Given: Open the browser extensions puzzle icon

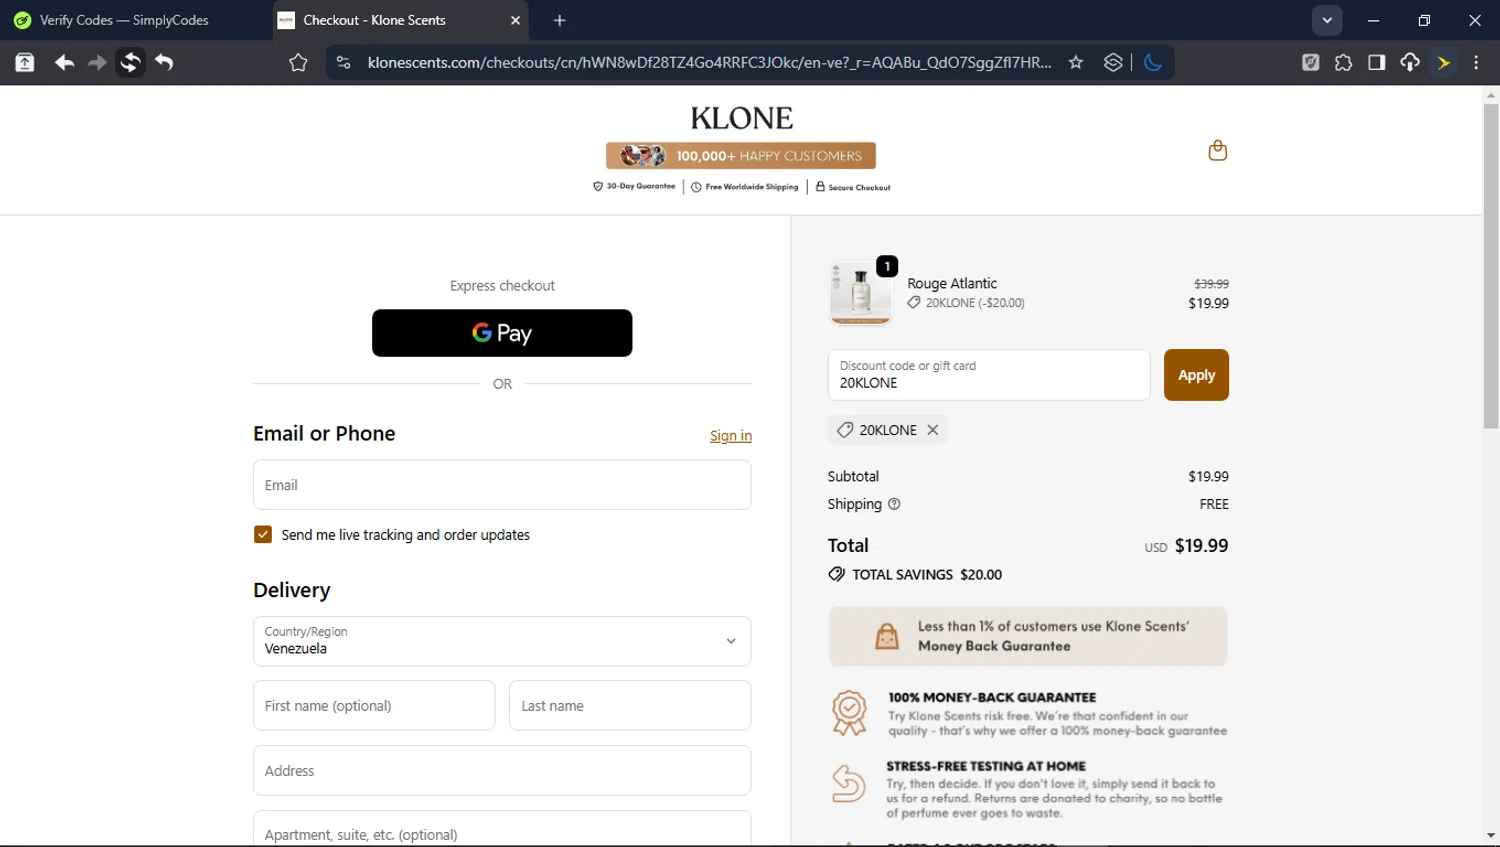Looking at the screenshot, I should pyautogui.click(x=1343, y=62).
